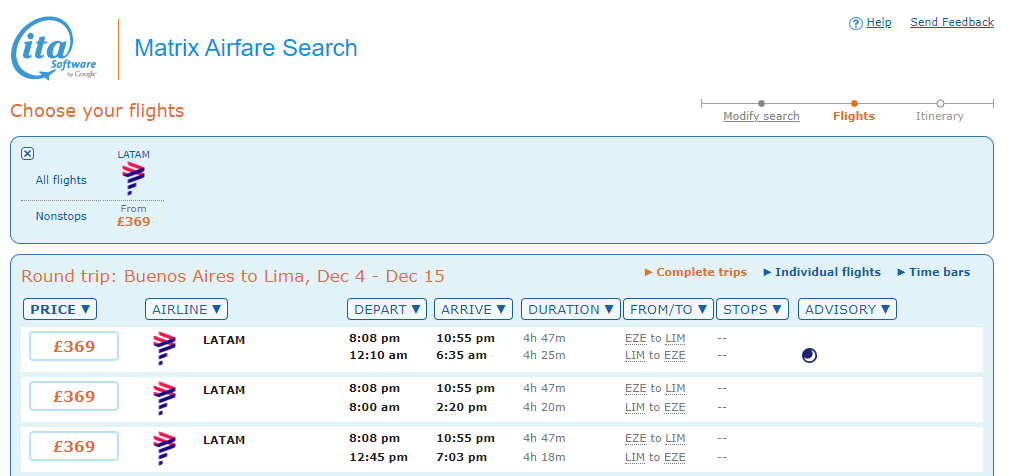Click the From £369 nonstop price
This screenshot has height=476, width=1019.
click(x=133, y=216)
